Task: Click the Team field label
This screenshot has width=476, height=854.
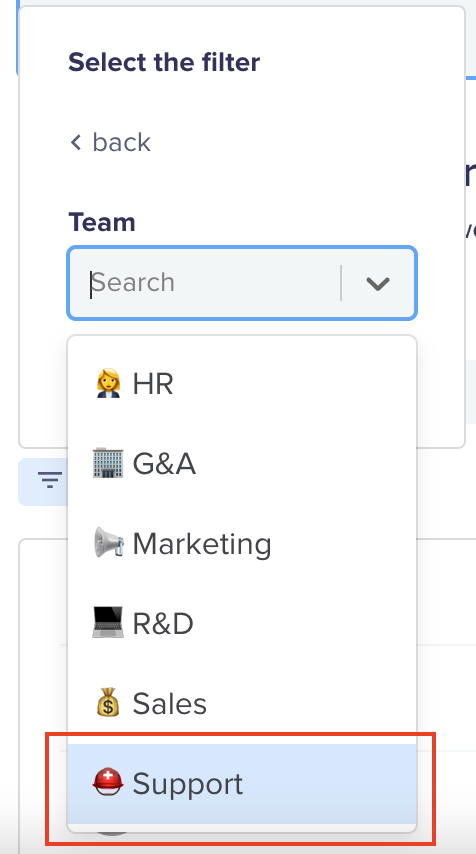Action: click(x=102, y=222)
